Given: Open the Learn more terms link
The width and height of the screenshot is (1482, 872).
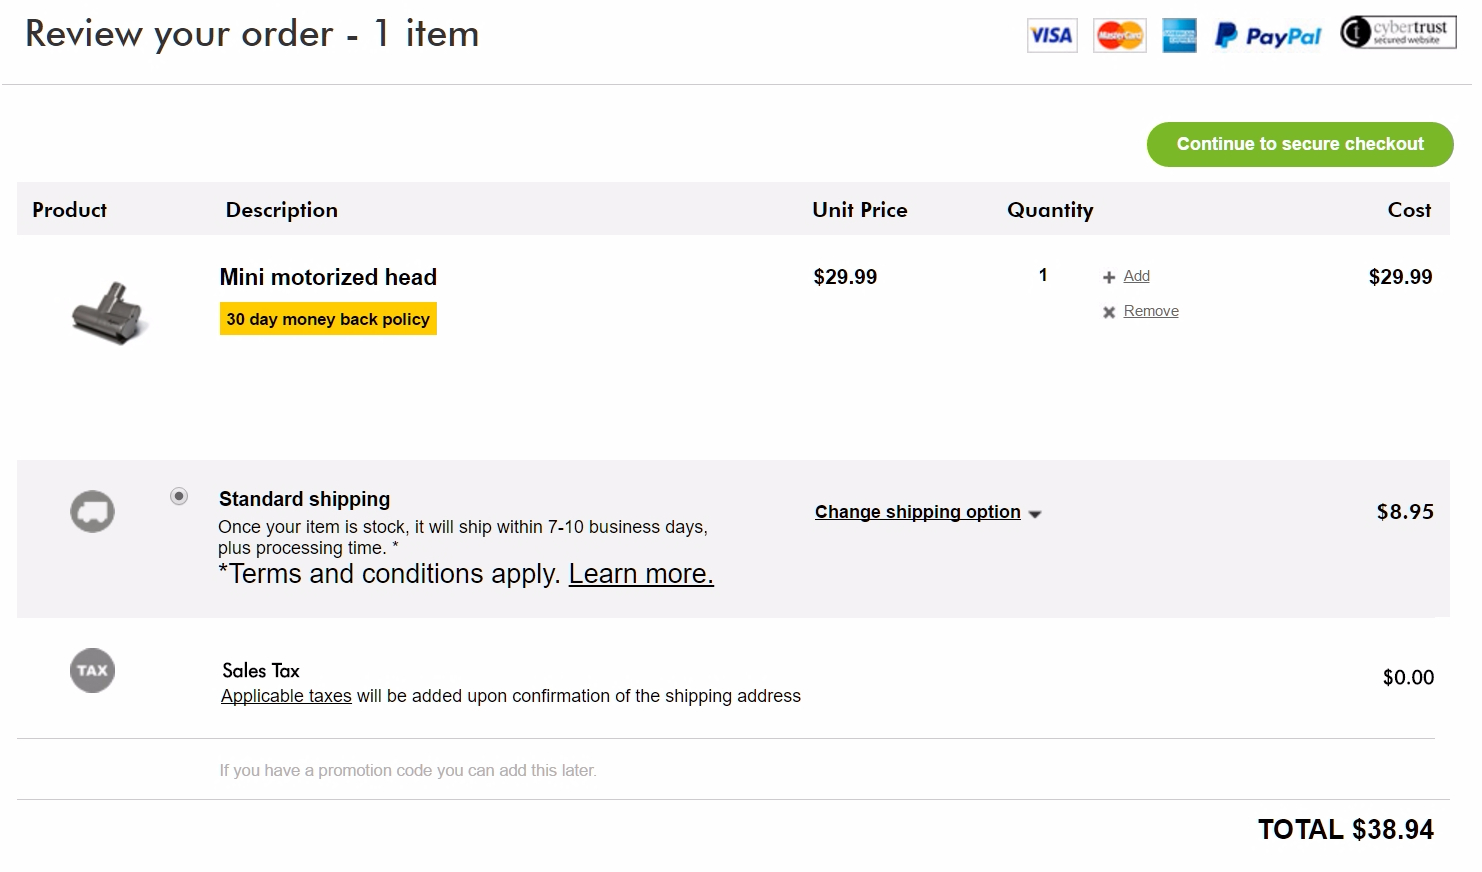Looking at the screenshot, I should coord(641,574).
